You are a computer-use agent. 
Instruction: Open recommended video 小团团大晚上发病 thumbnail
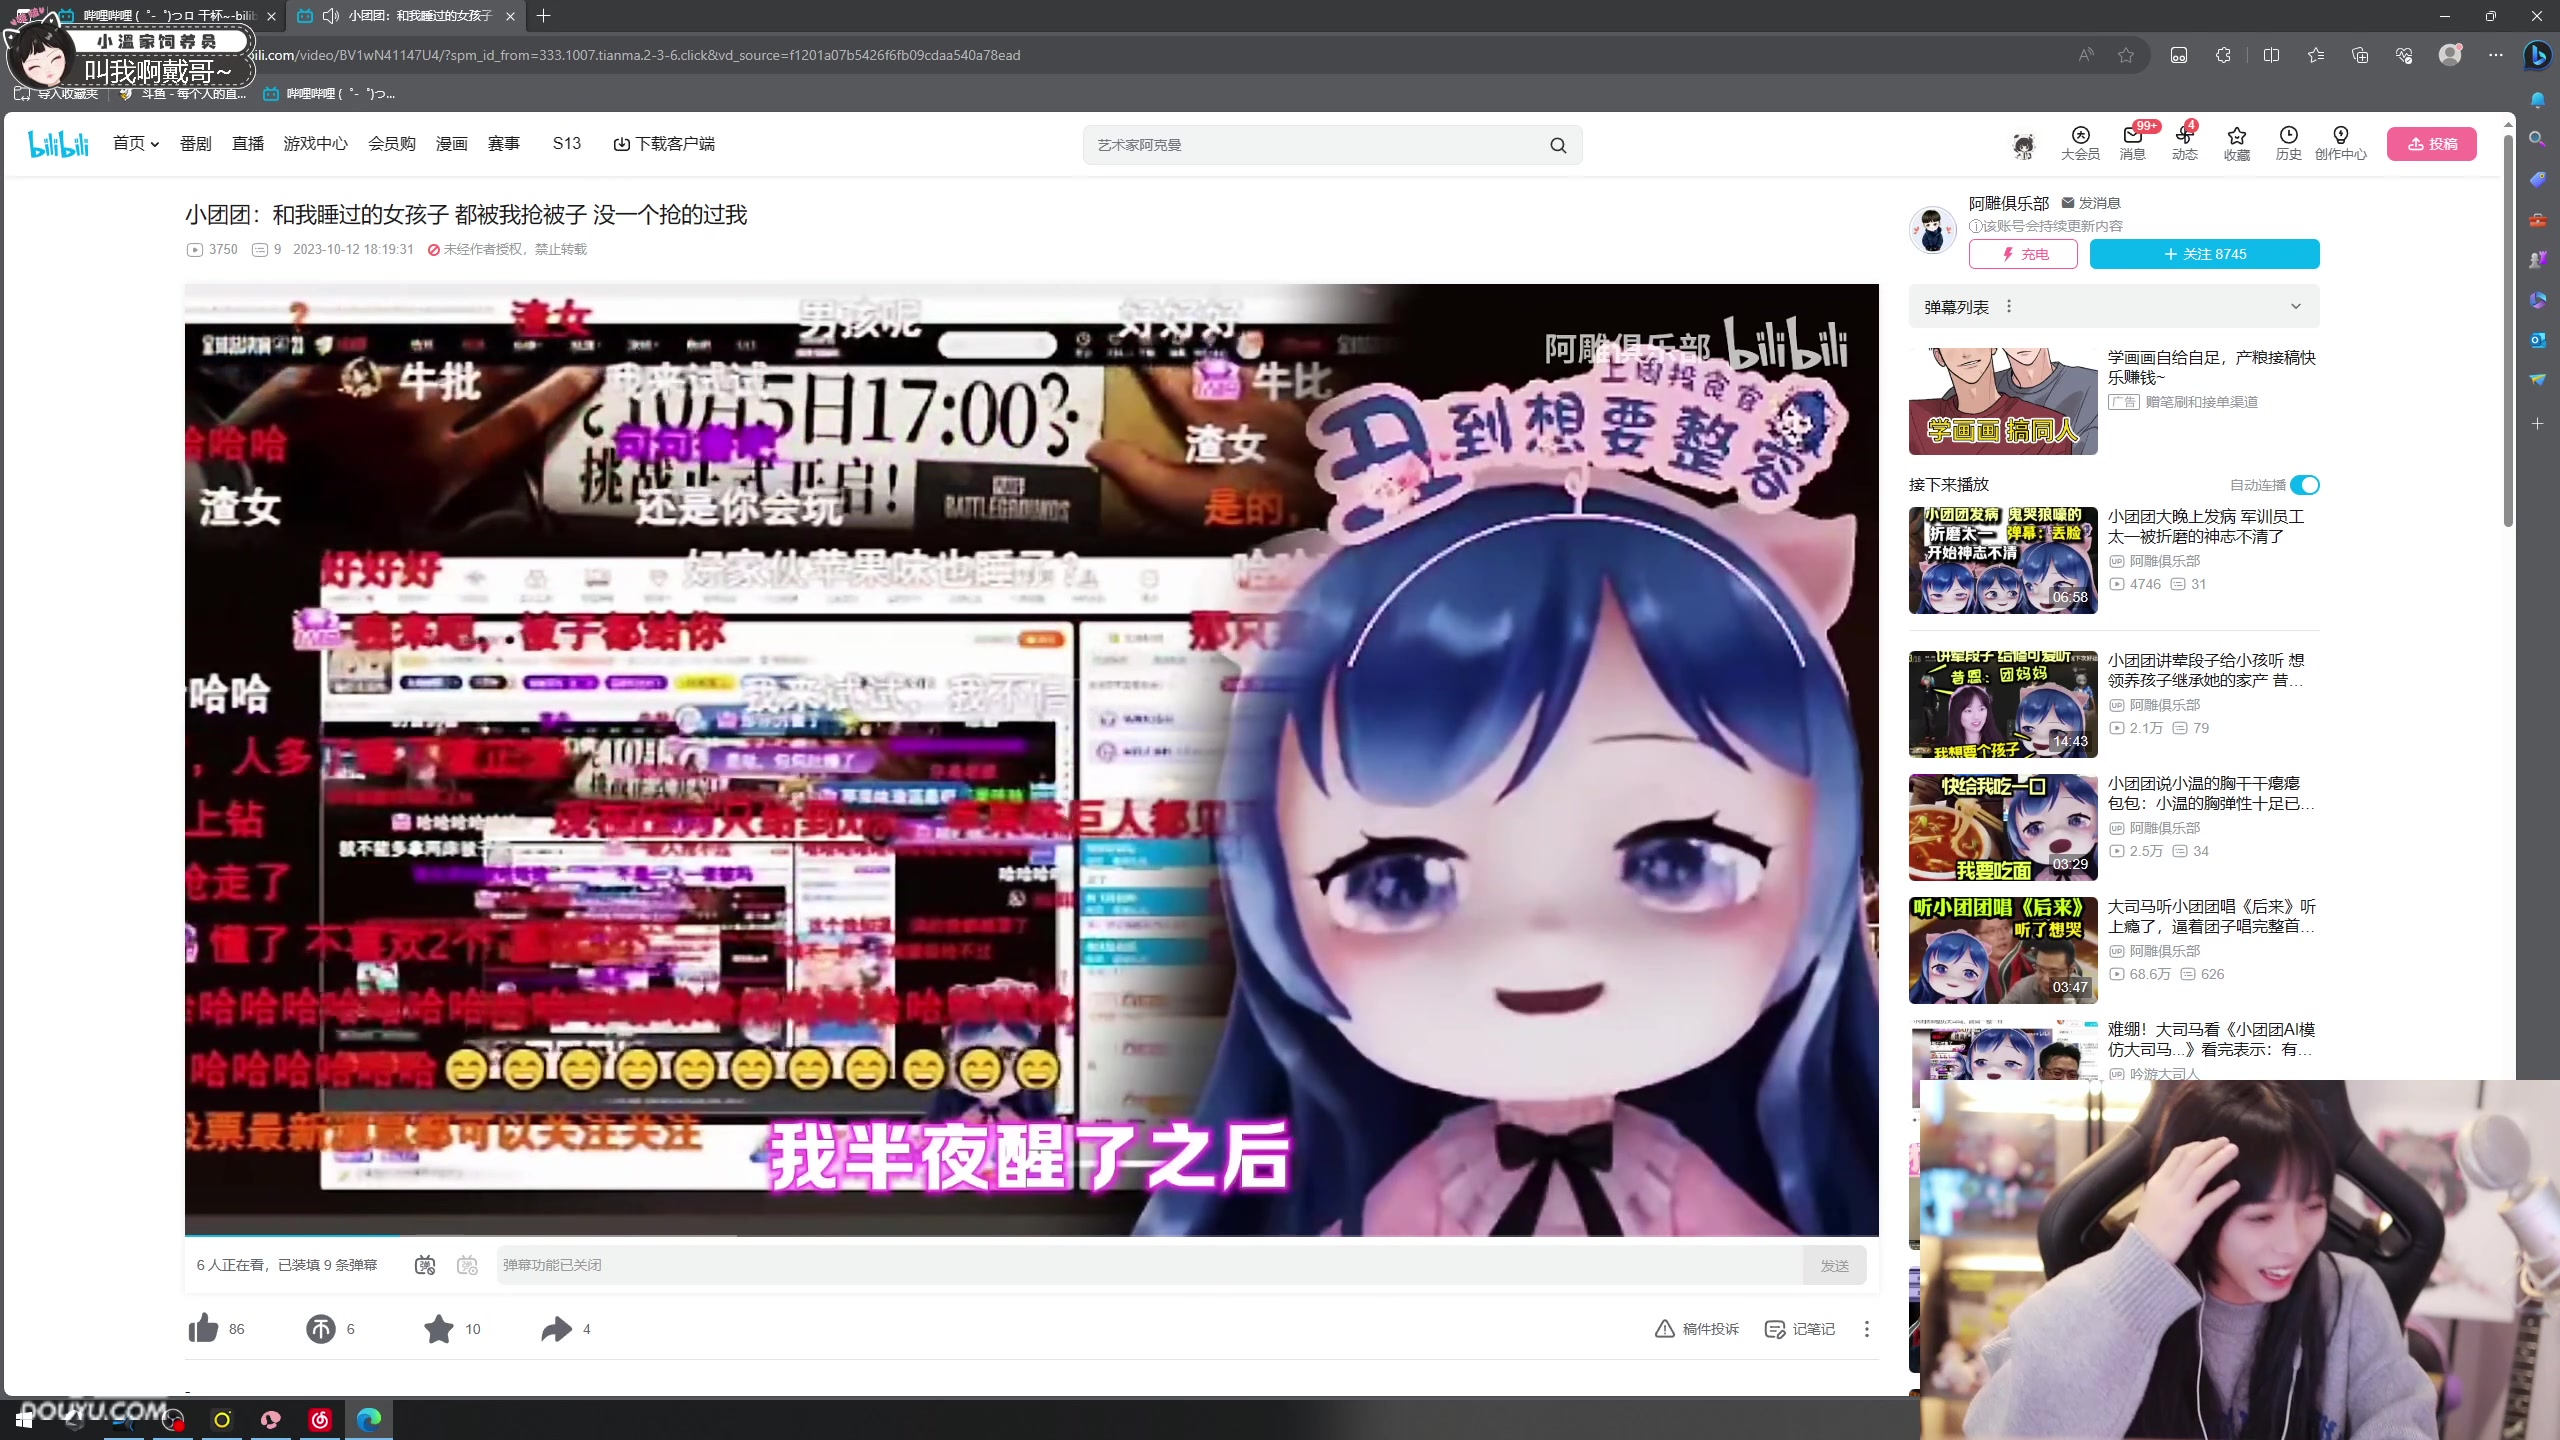click(x=2002, y=560)
